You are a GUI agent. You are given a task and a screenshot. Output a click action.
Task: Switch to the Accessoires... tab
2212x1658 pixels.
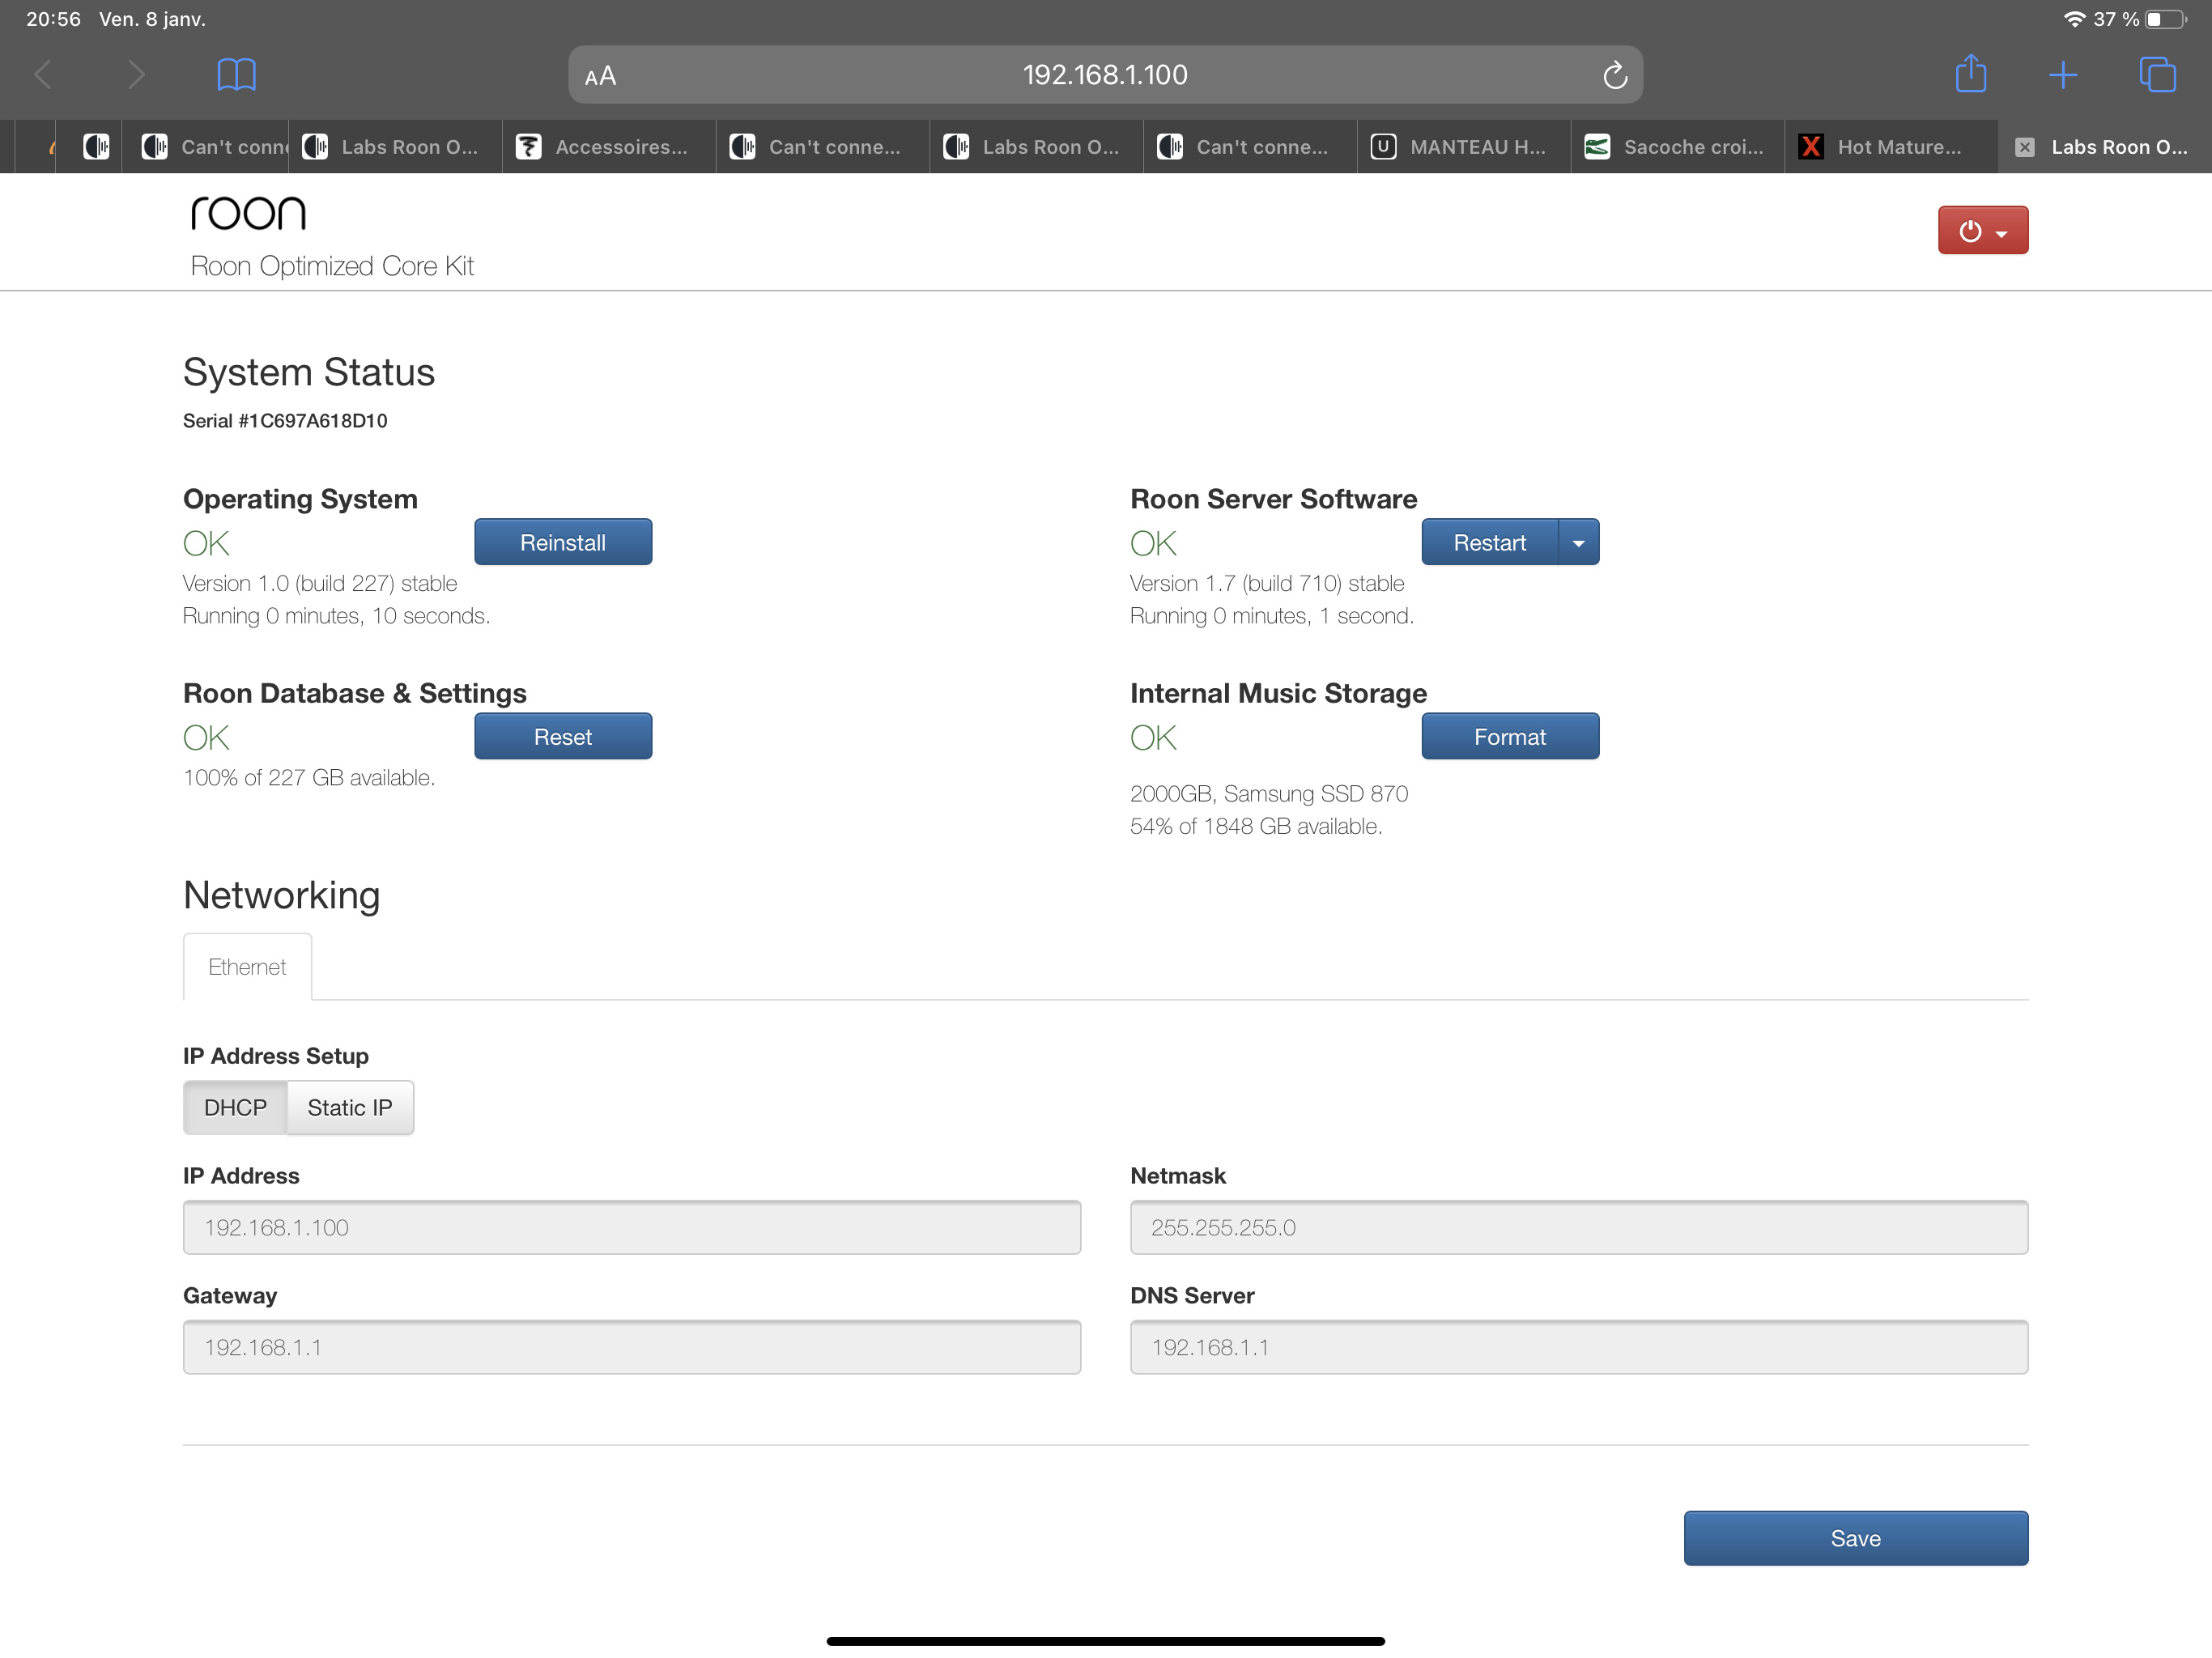click(x=609, y=147)
